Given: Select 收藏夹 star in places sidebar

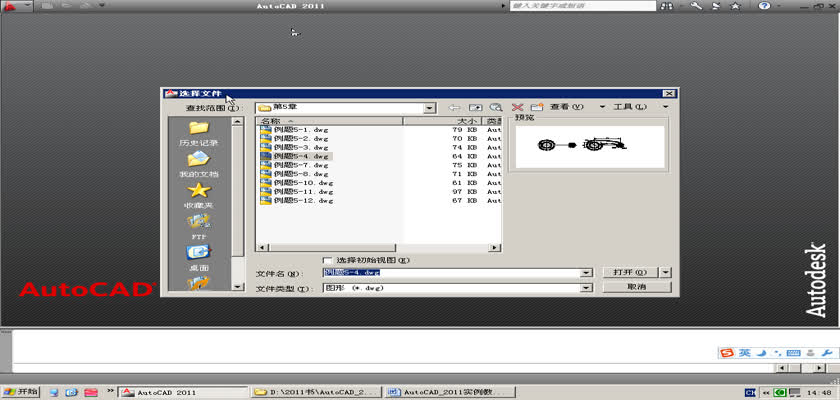Looking at the screenshot, I should point(199,195).
